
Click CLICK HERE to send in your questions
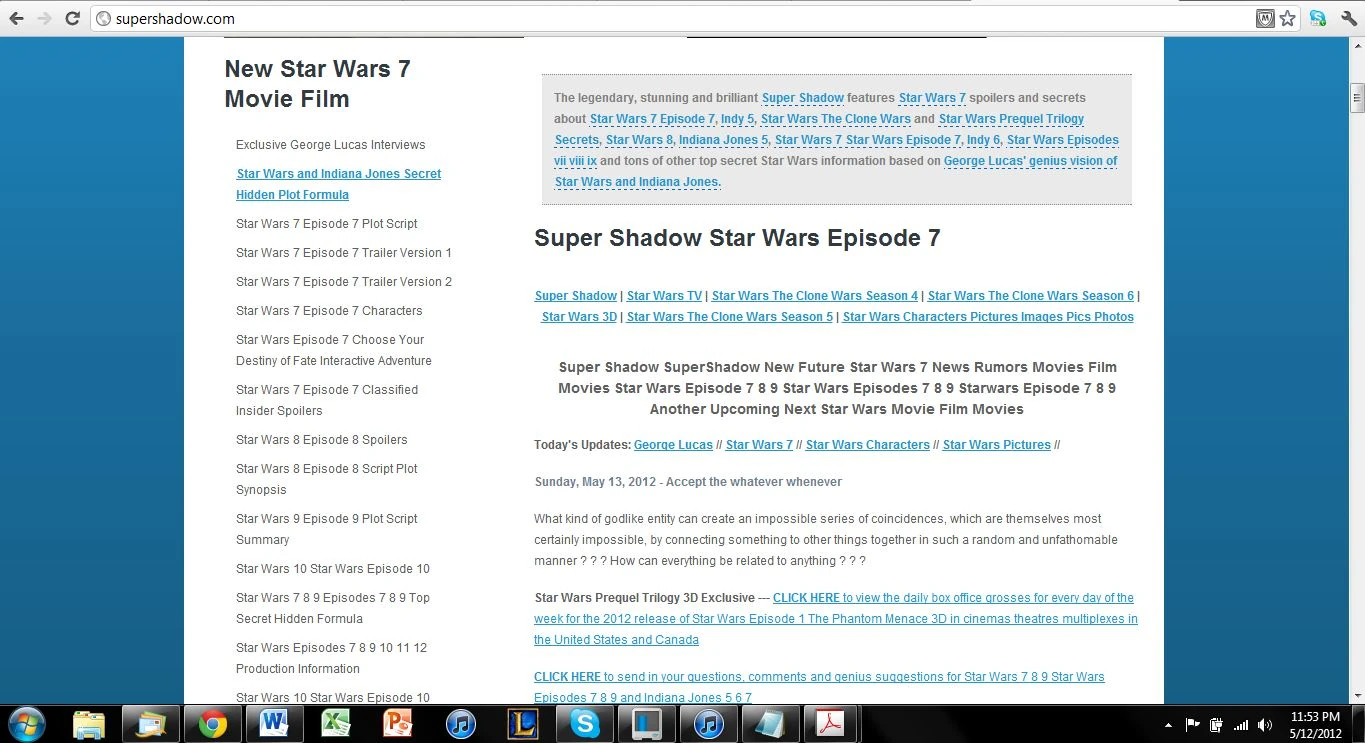[567, 677]
